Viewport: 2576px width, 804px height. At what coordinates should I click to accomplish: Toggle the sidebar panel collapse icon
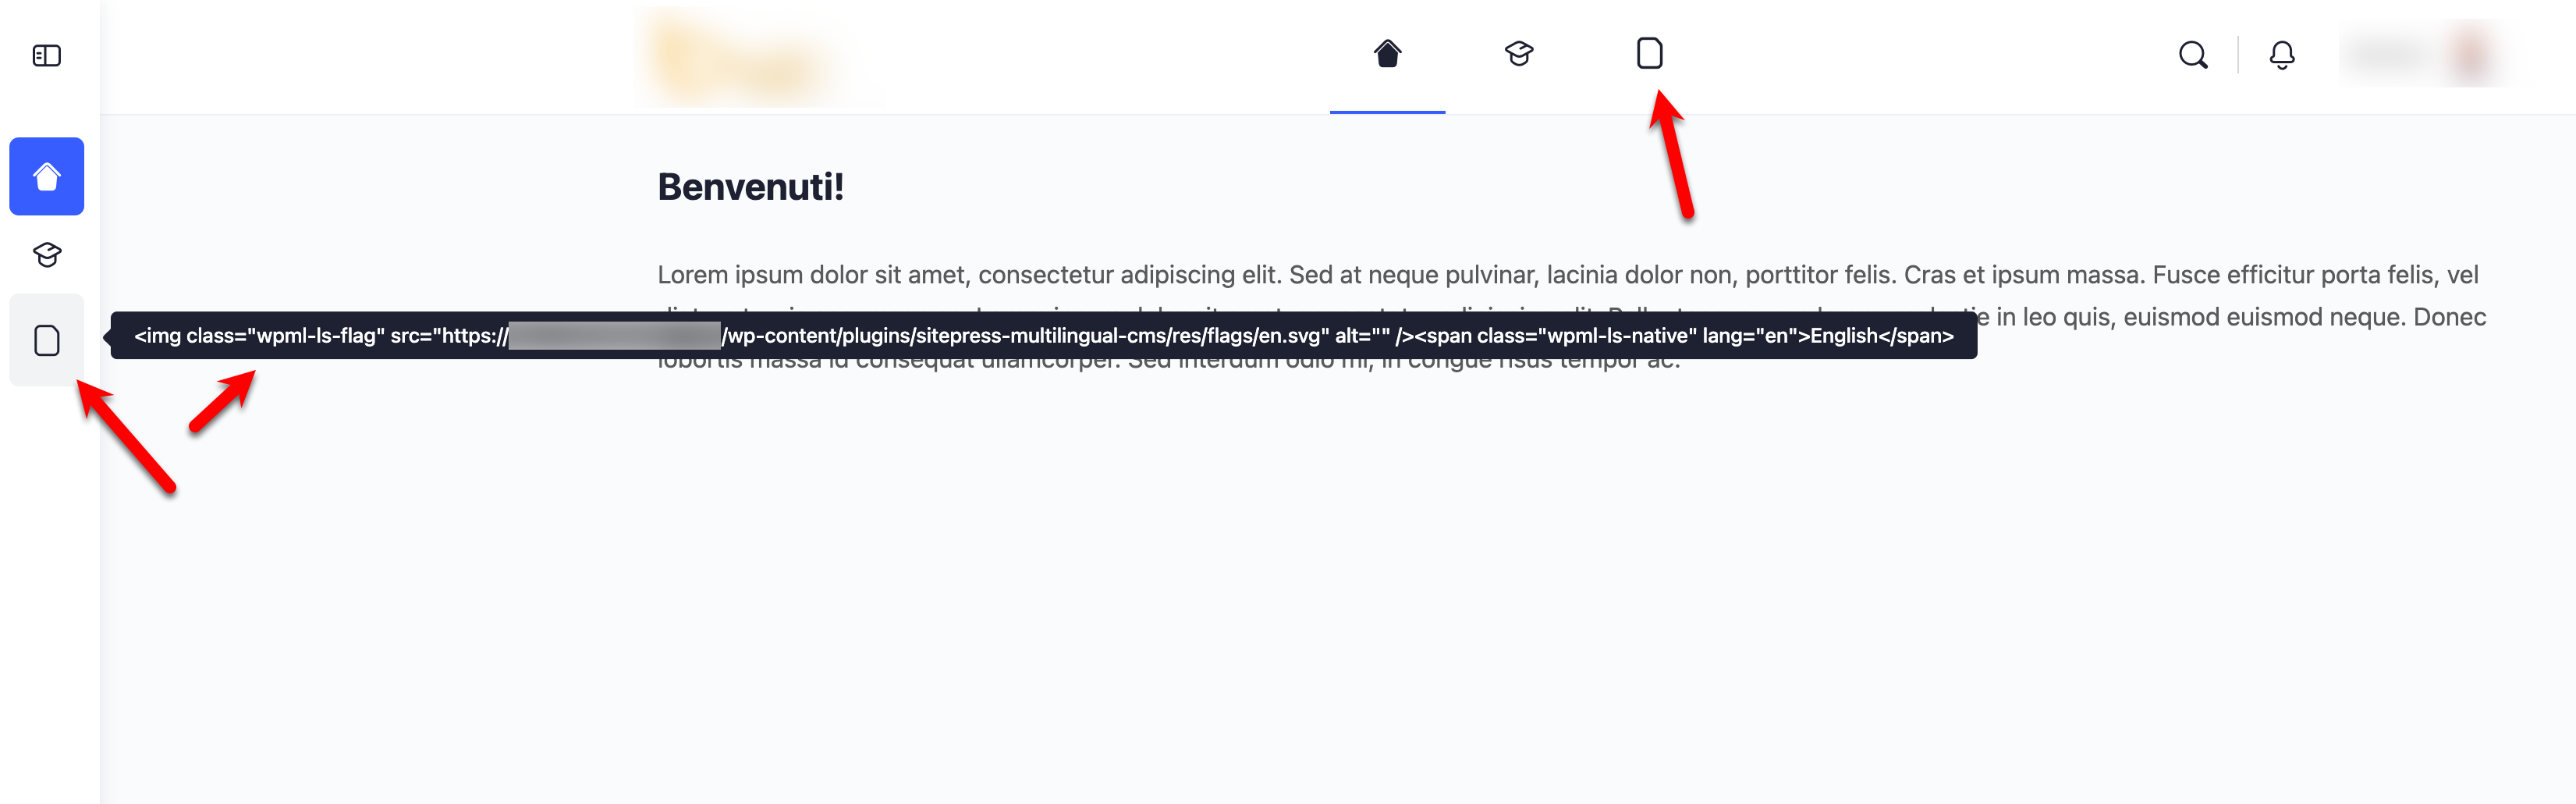coord(47,56)
